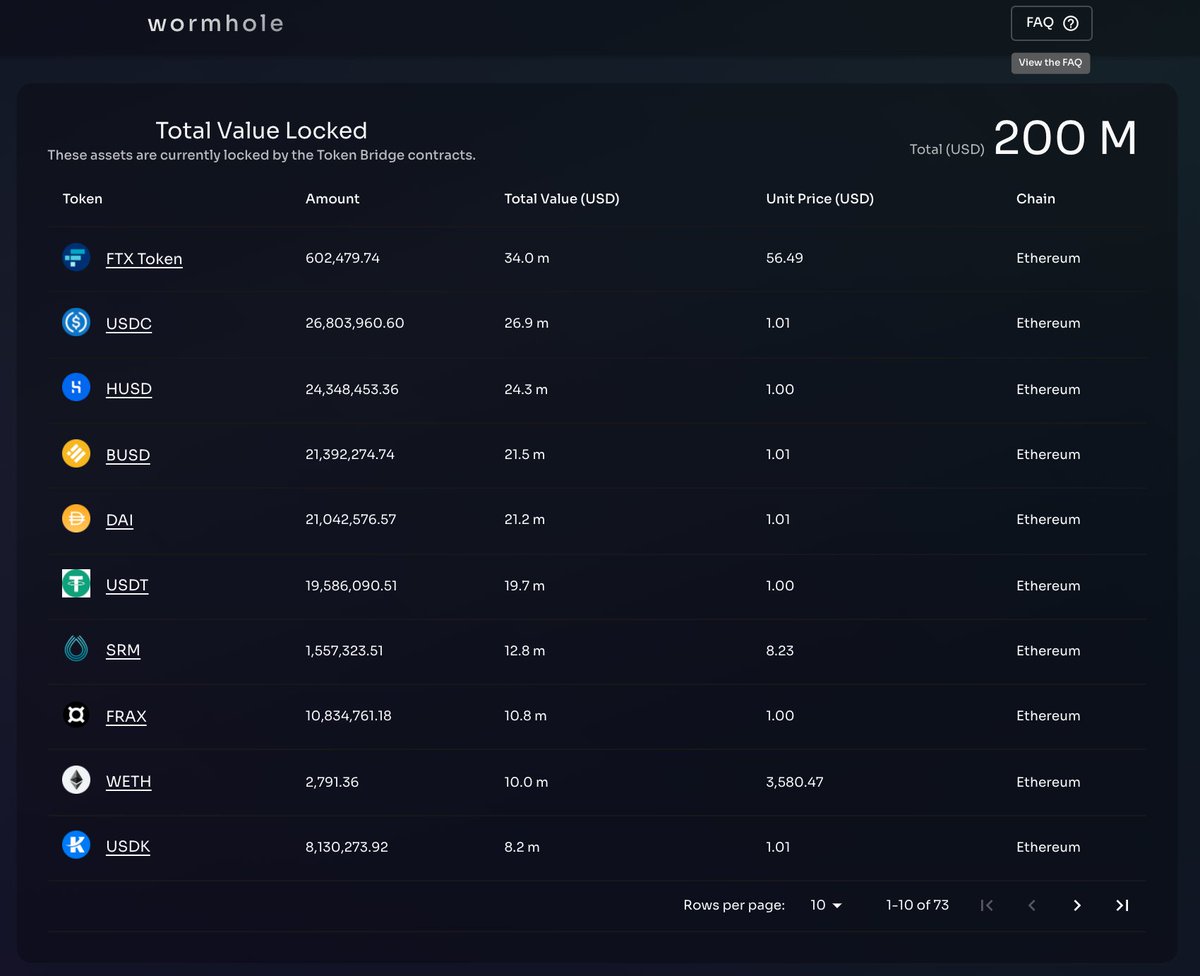This screenshot has width=1200, height=976.
Task: Click the amount 21,392,274.74
Action: coord(350,454)
